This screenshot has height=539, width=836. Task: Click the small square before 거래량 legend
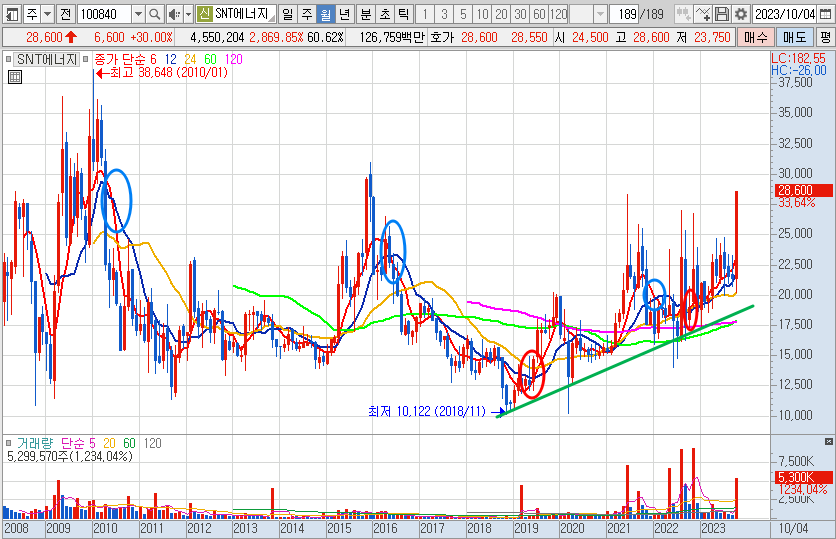8,443
